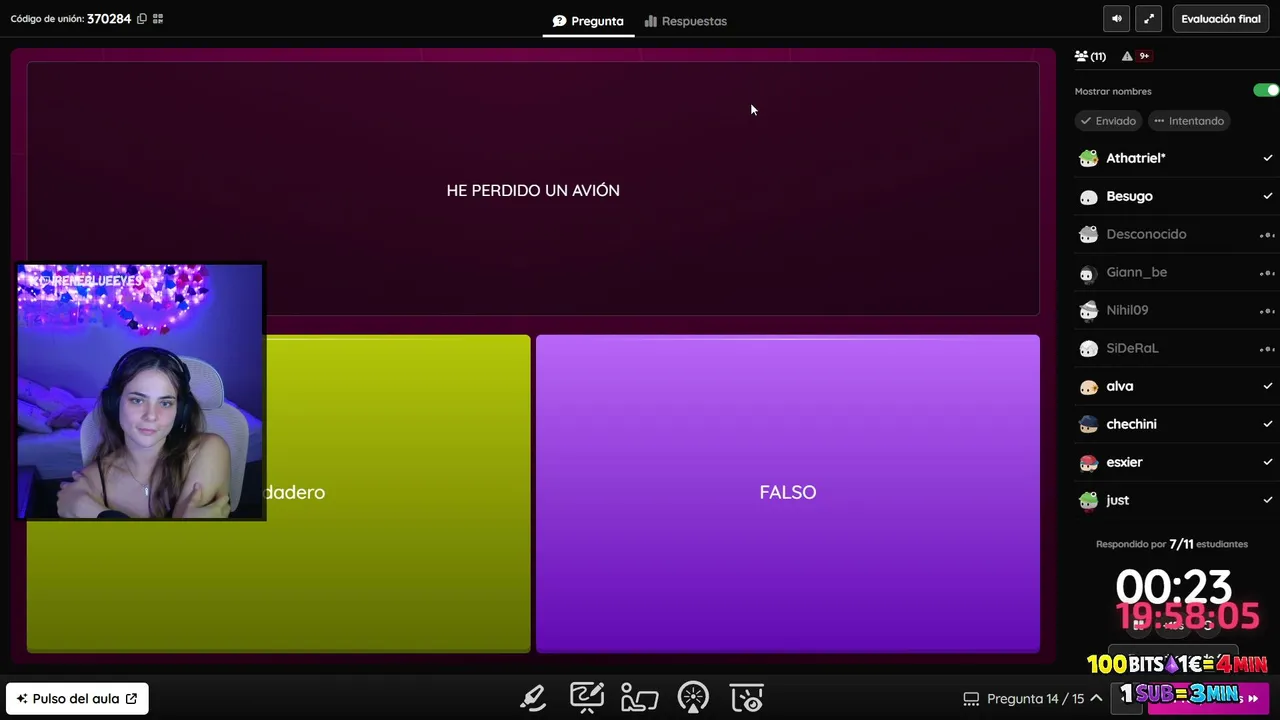
Task: Click the 00:23 countdown timer
Action: (x=1174, y=586)
